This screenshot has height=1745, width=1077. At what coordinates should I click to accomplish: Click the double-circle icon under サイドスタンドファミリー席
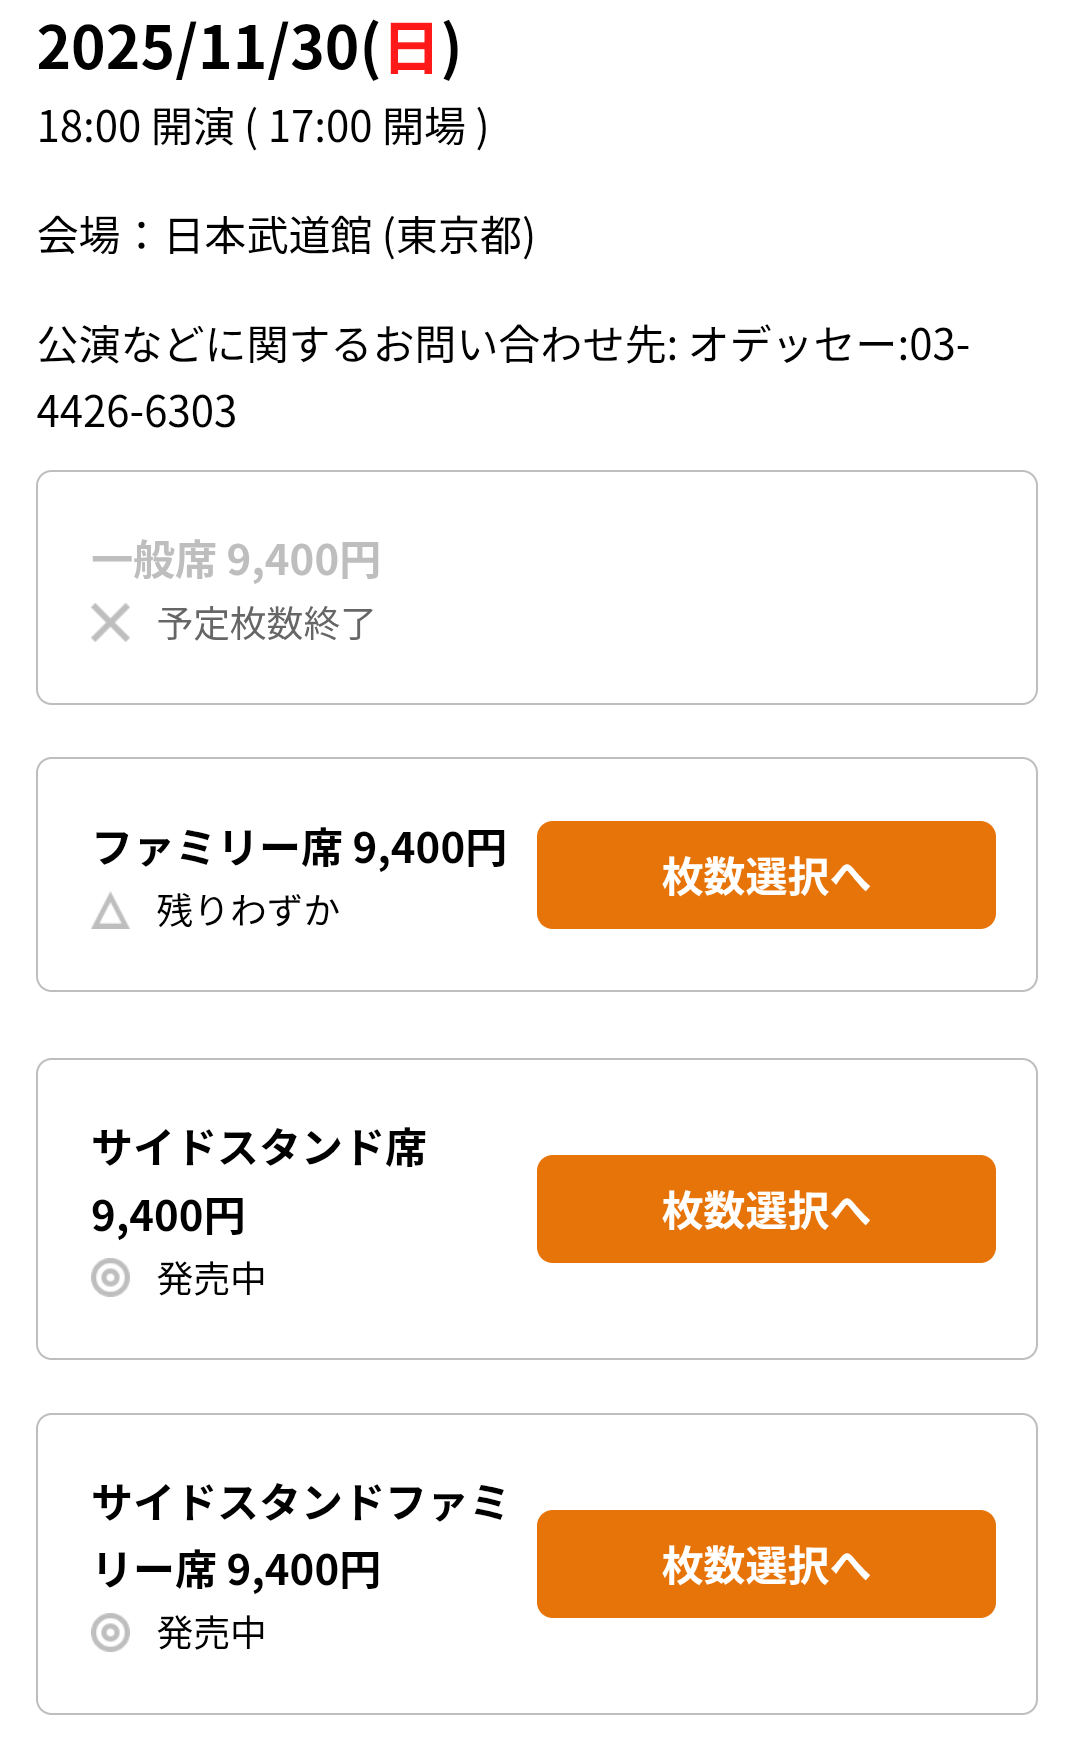coord(110,1632)
